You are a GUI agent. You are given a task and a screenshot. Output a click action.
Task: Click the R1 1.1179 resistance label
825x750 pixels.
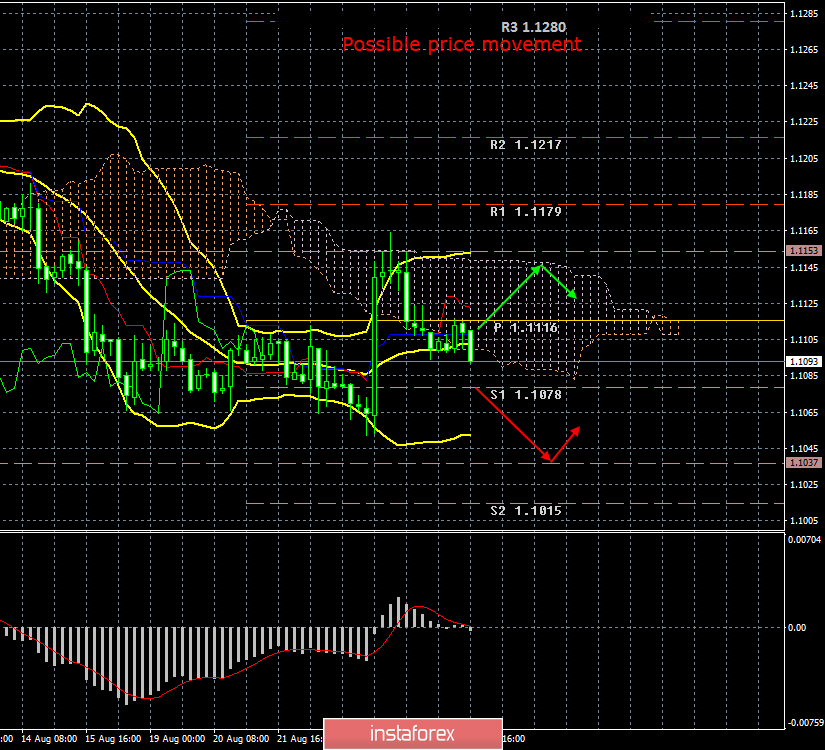tap(526, 212)
